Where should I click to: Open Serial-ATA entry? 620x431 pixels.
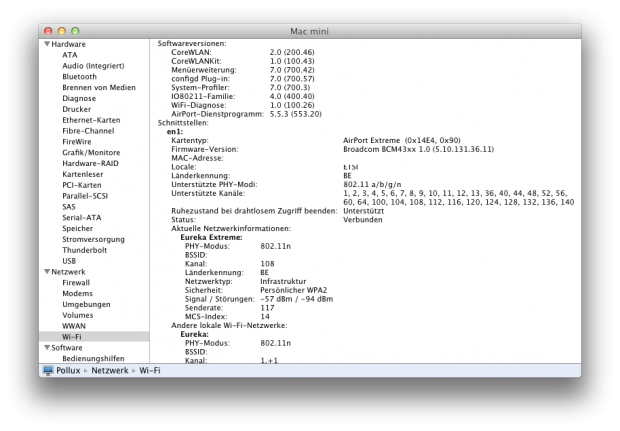coord(82,217)
